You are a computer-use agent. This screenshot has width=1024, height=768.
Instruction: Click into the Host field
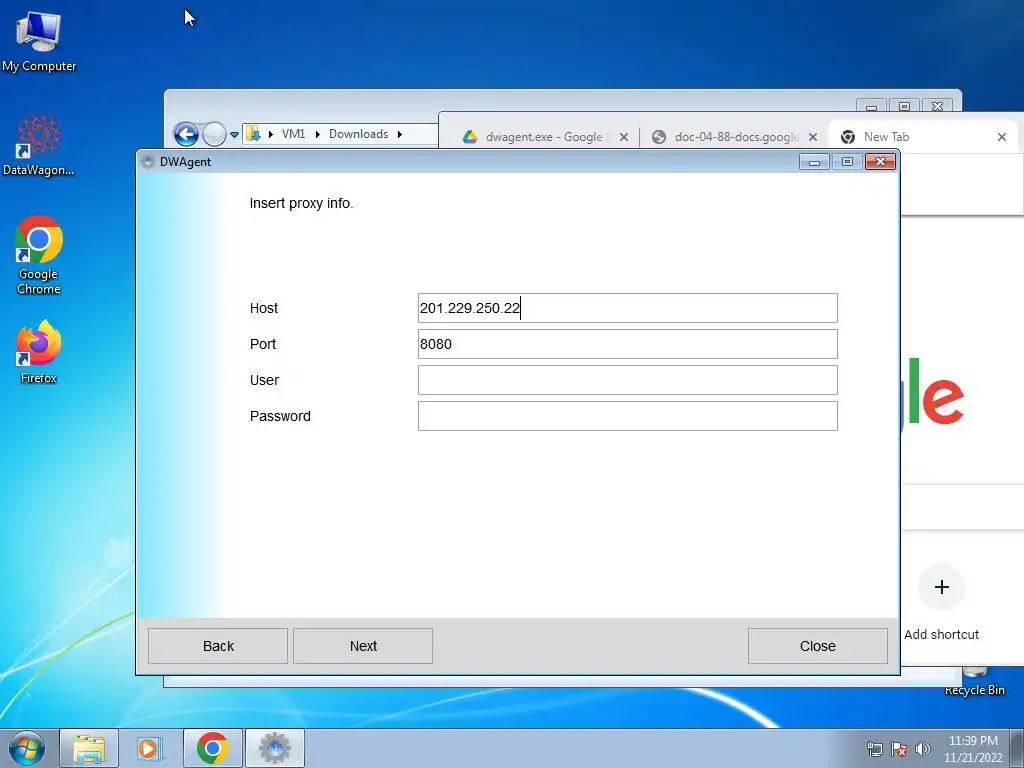coord(628,308)
